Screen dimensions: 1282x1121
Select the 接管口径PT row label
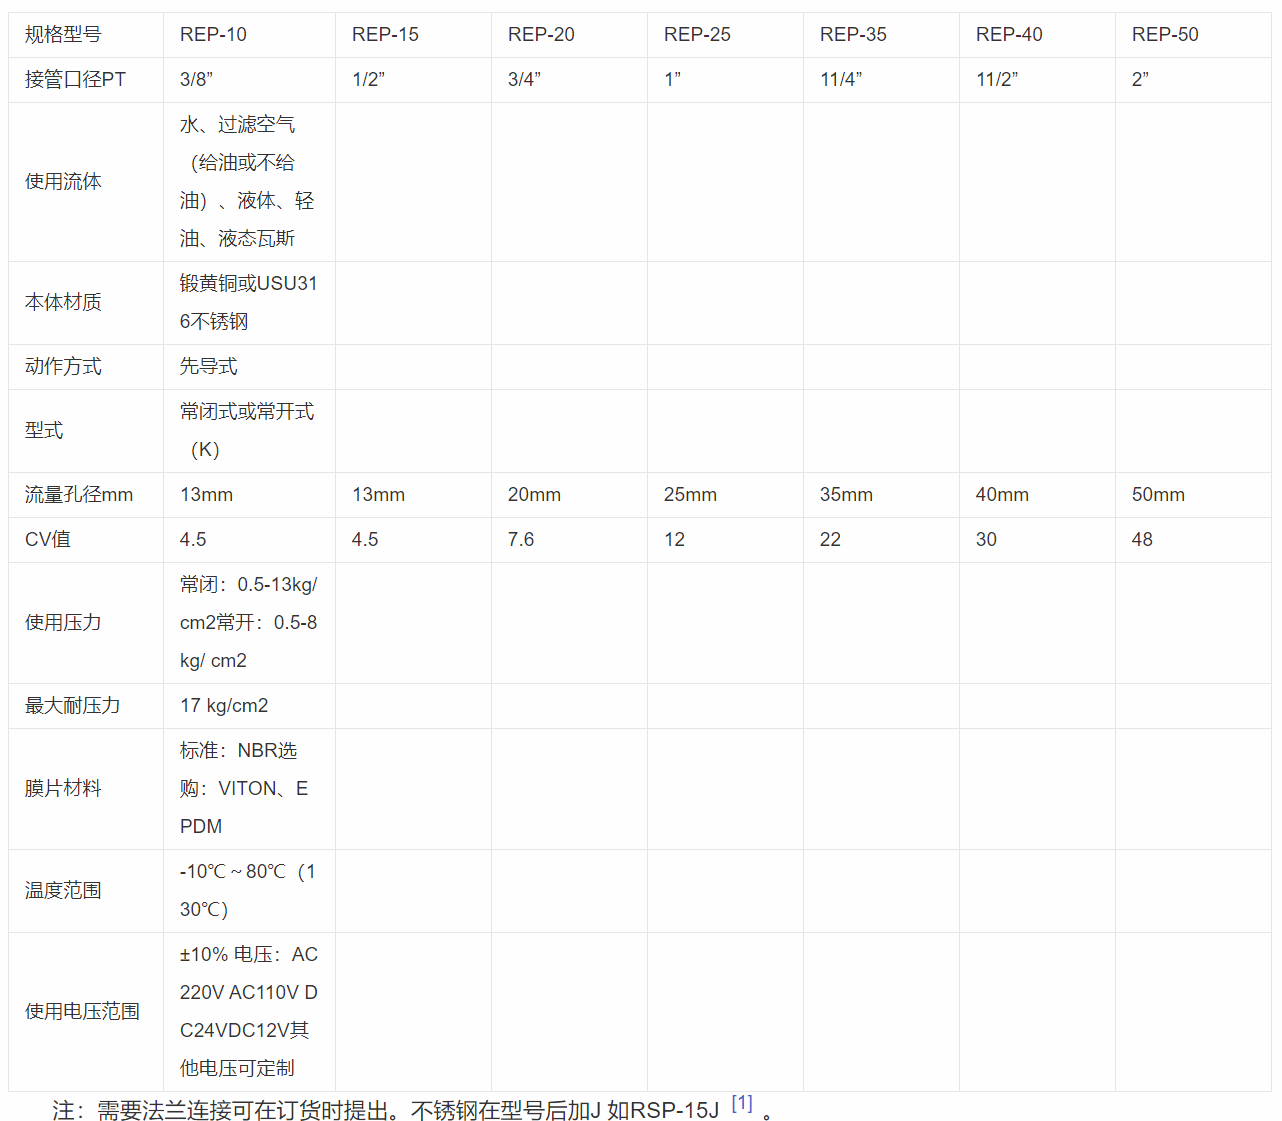(x=75, y=80)
